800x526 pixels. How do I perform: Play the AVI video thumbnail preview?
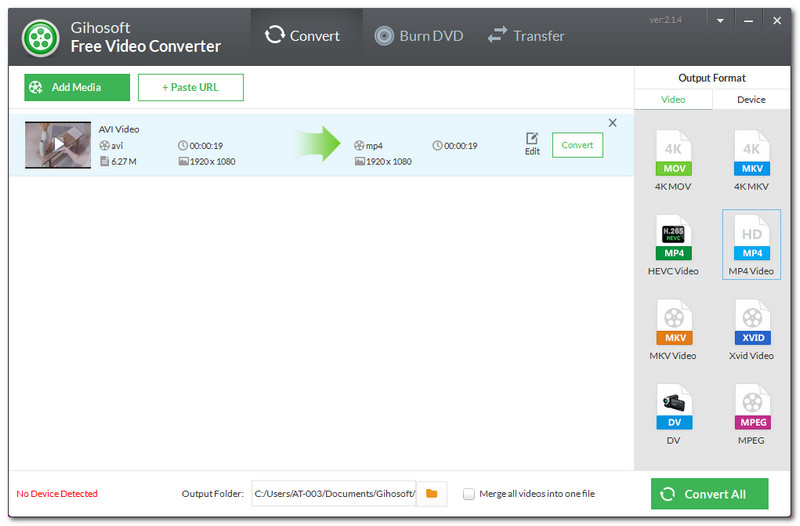58,144
